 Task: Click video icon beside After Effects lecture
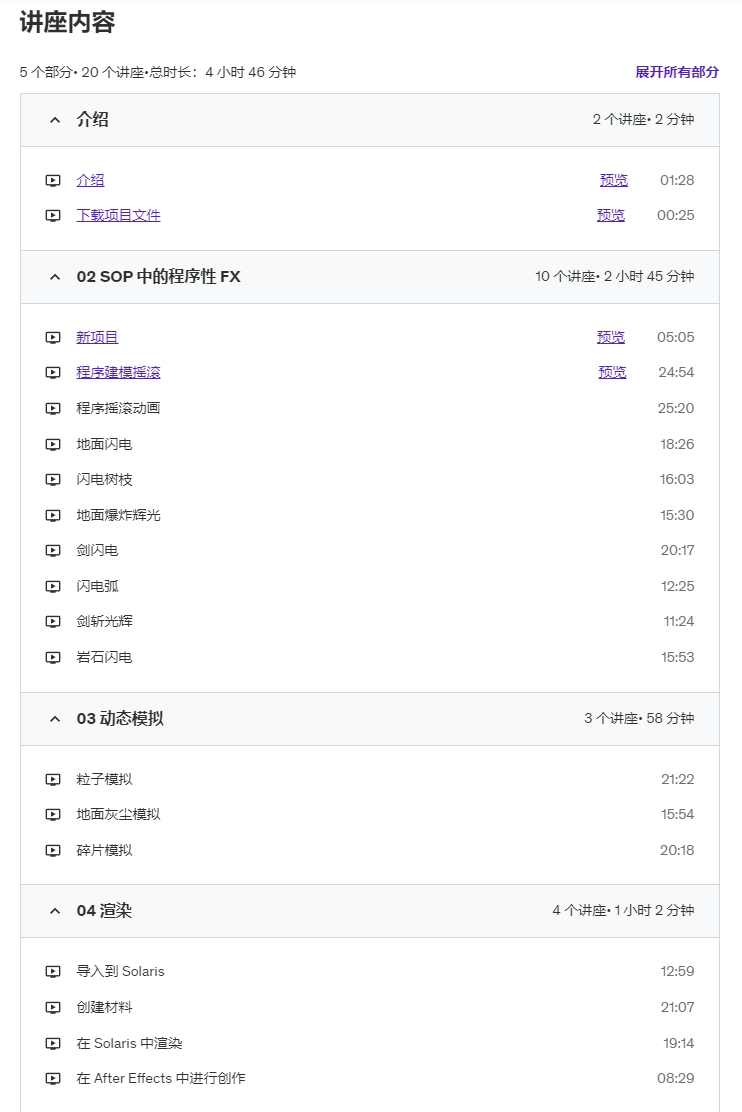[x=53, y=1079]
